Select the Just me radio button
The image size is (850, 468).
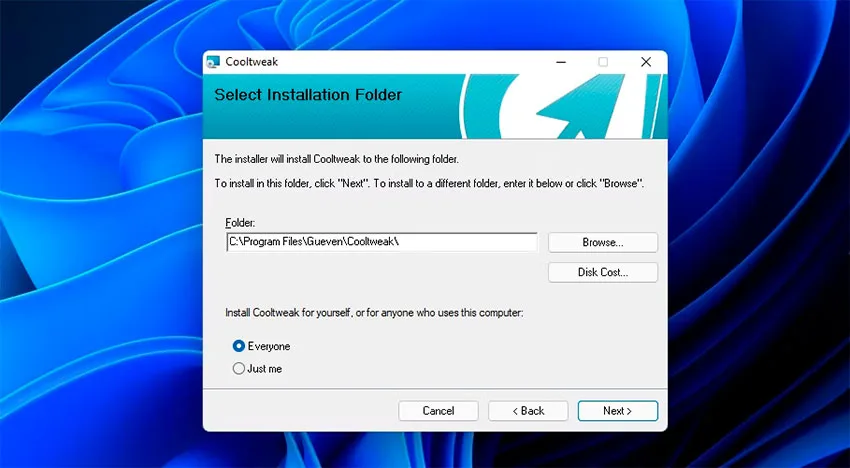pyautogui.click(x=239, y=369)
